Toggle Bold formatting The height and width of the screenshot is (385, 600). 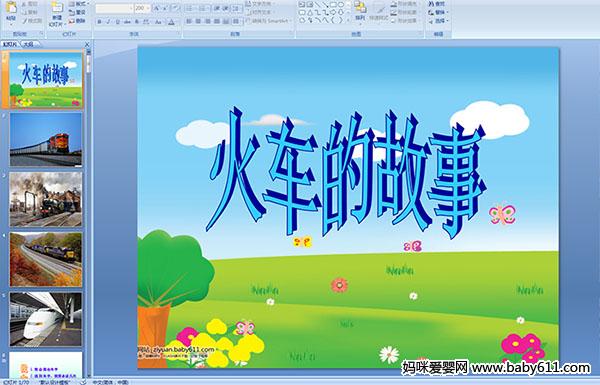99,22
